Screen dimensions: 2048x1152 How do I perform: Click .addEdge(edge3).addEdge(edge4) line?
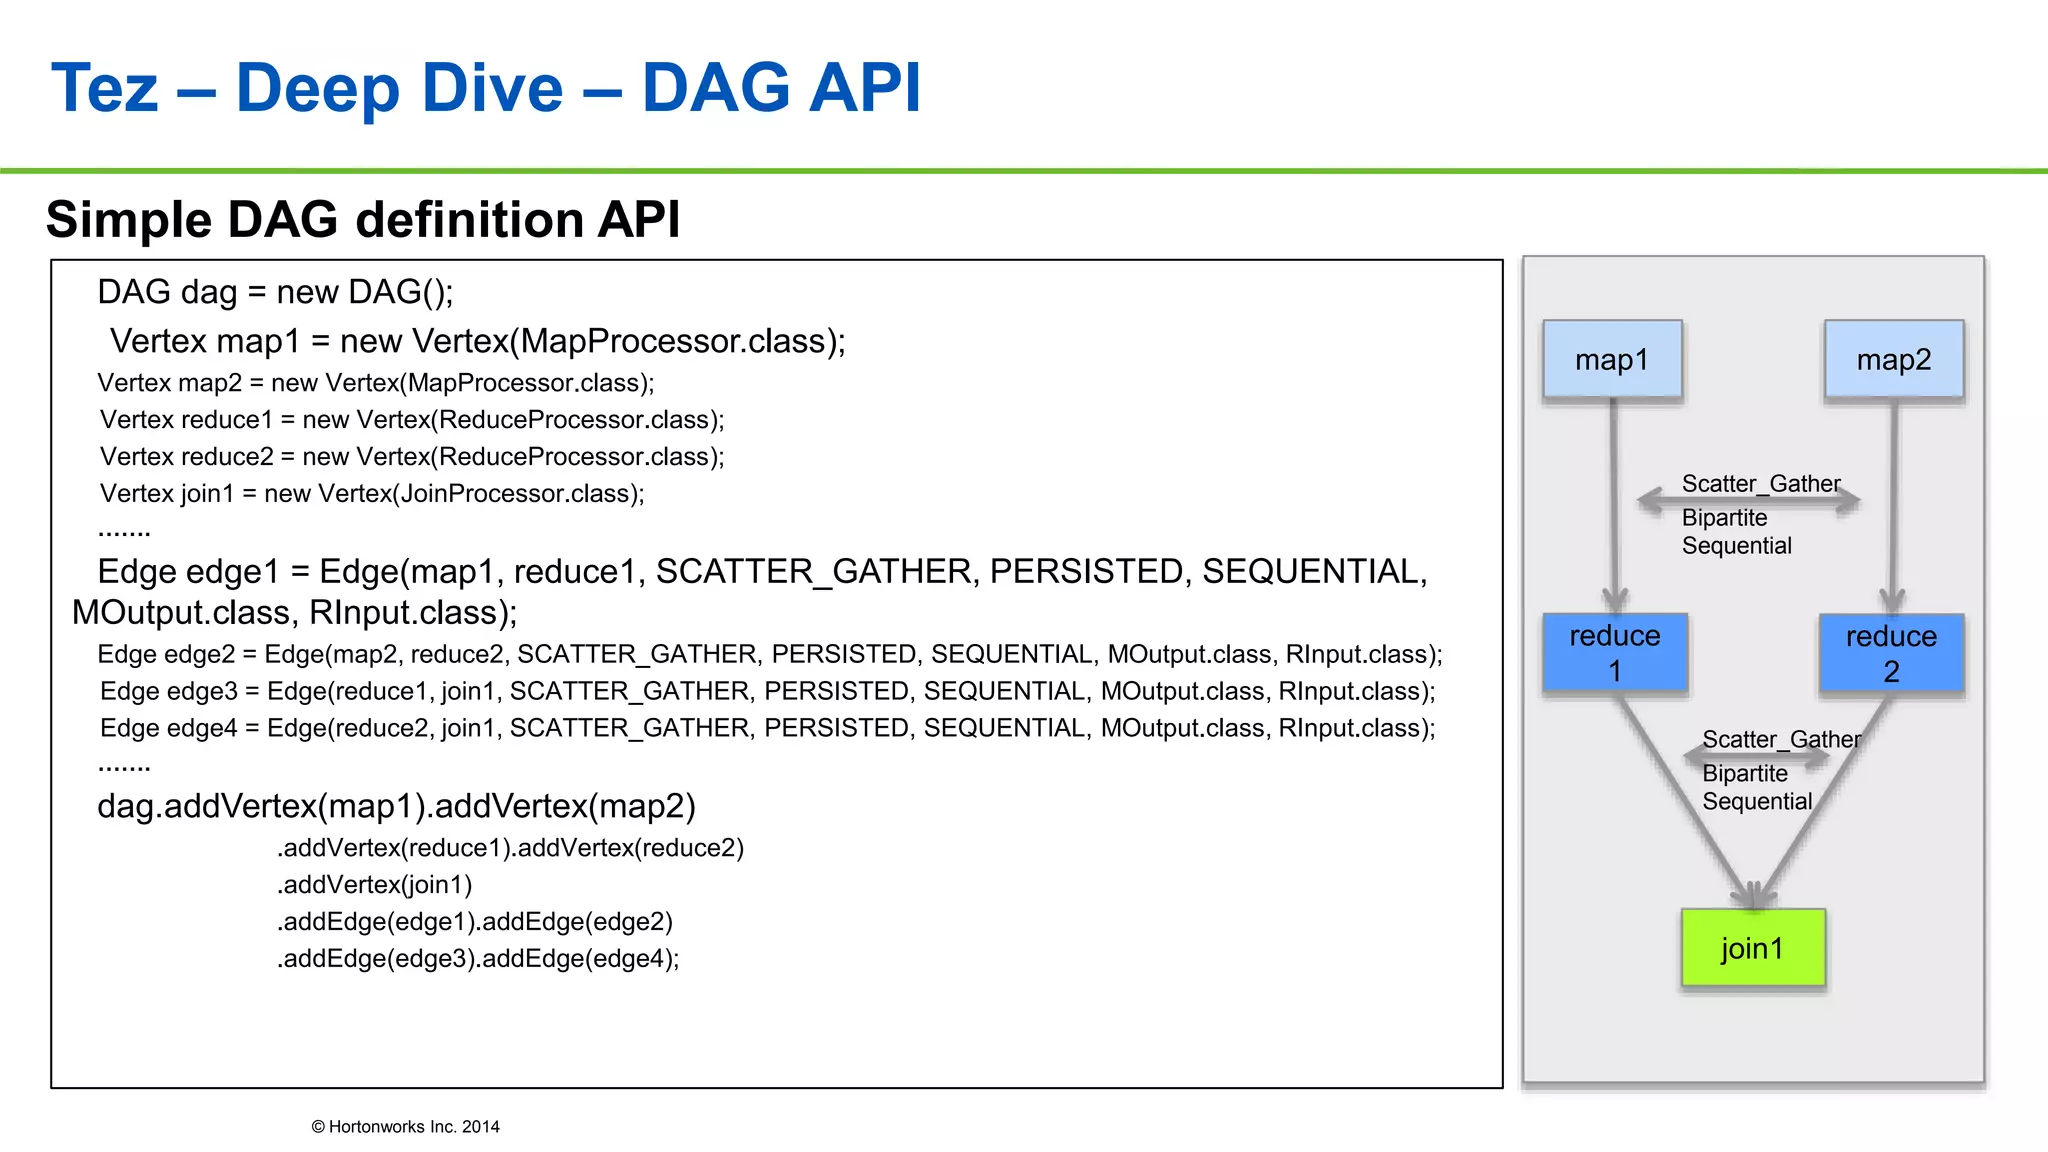click(x=478, y=959)
